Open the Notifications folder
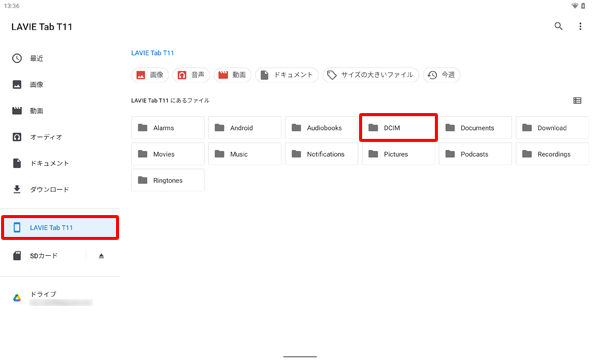Screen dimensions: 600x360 point(321,154)
